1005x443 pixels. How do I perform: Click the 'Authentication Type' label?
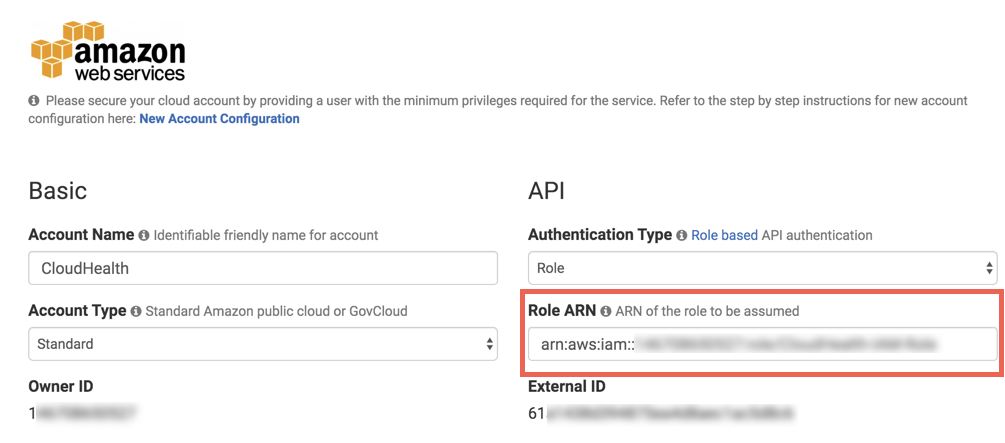click(600, 235)
